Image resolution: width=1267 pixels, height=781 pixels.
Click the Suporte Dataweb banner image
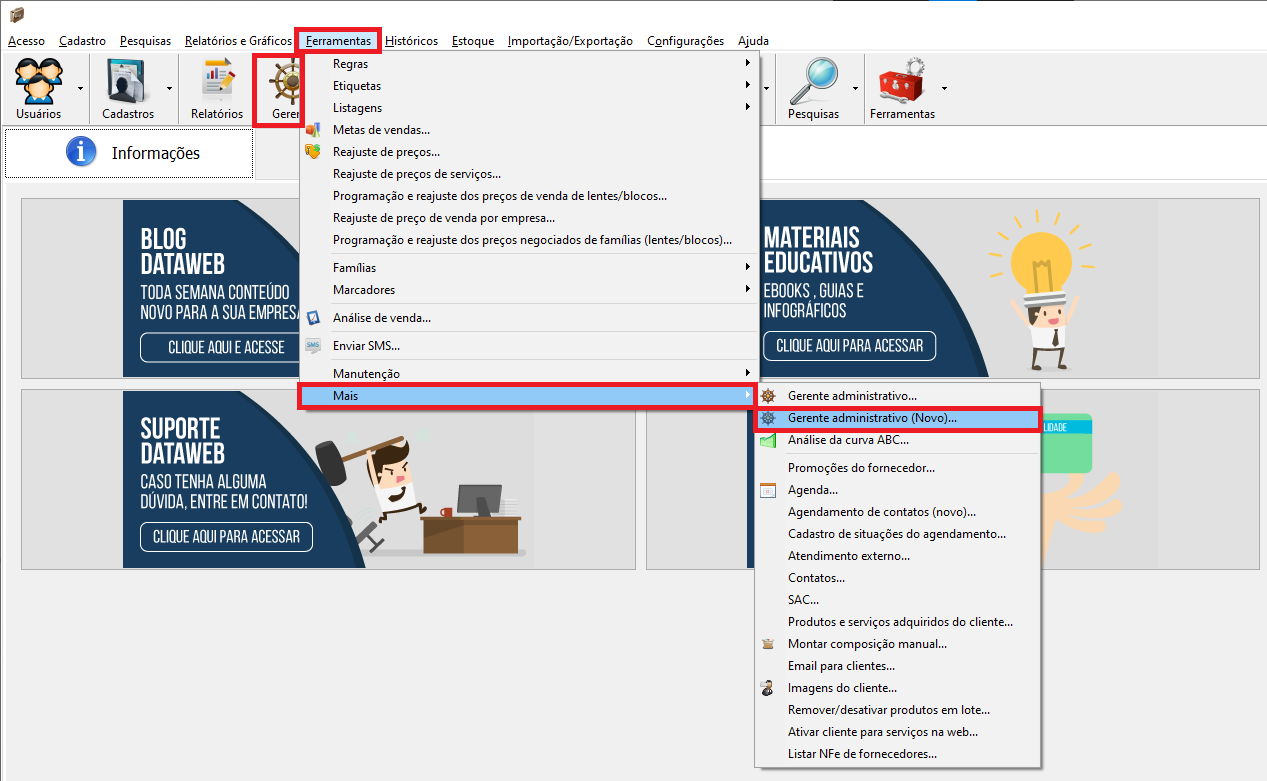[328, 479]
